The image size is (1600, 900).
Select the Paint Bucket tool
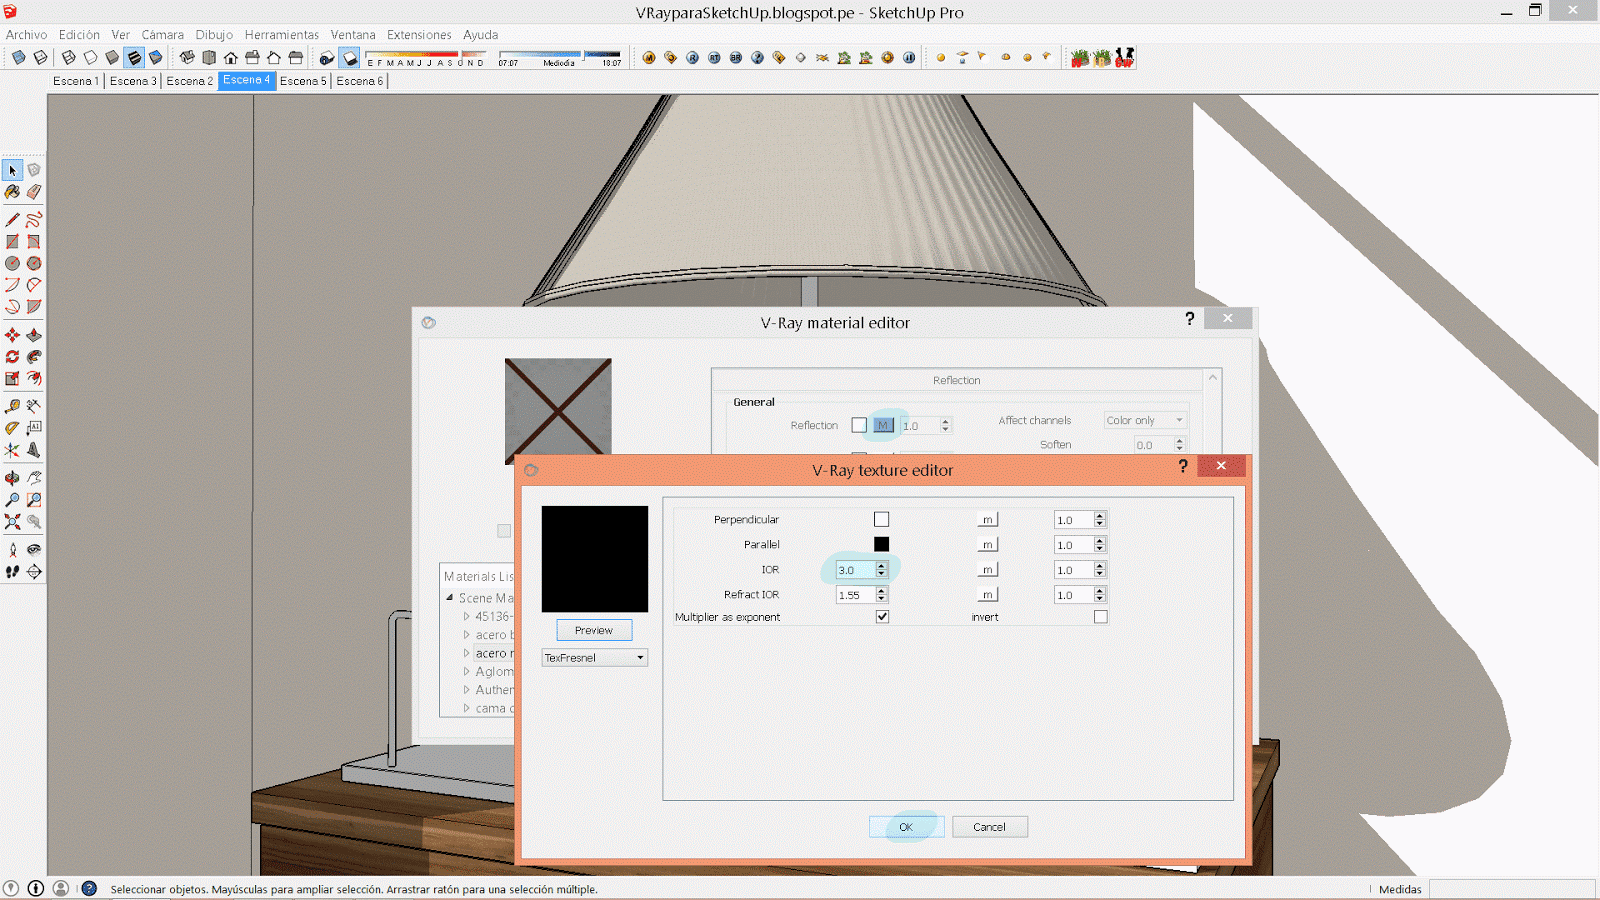pos(12,192)
